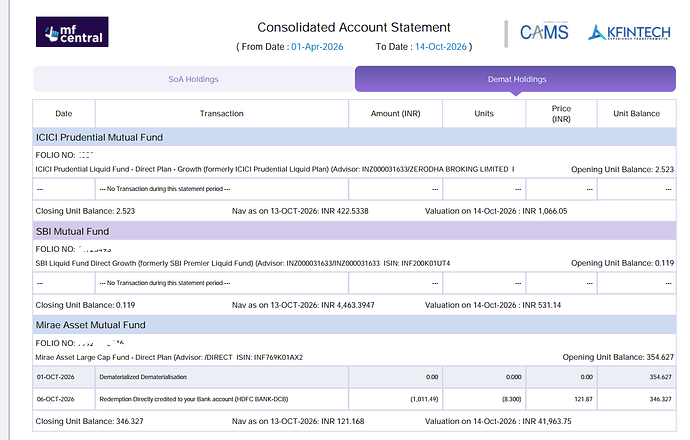This screenshot has height=440, width=690.
Task: Click the Transaction column header
Action: 221,114
